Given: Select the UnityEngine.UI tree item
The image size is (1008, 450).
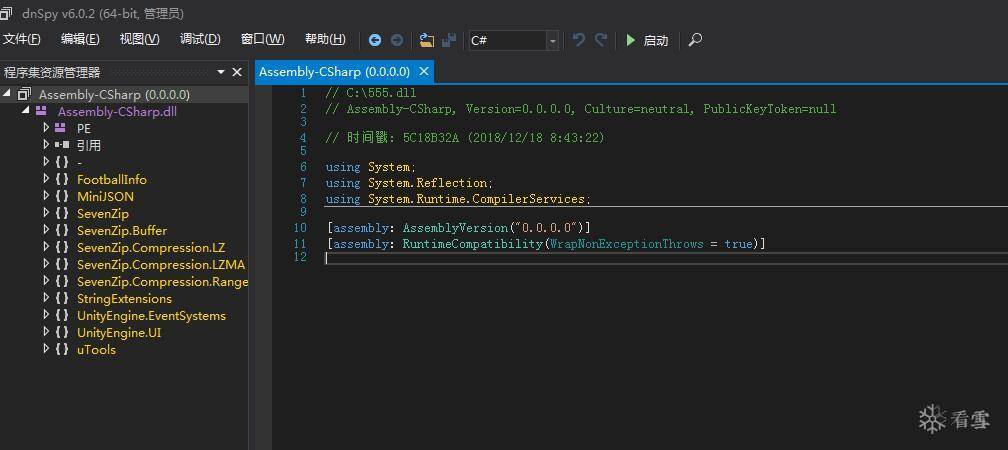Looking at the screenshot, I should pos(119,332).
